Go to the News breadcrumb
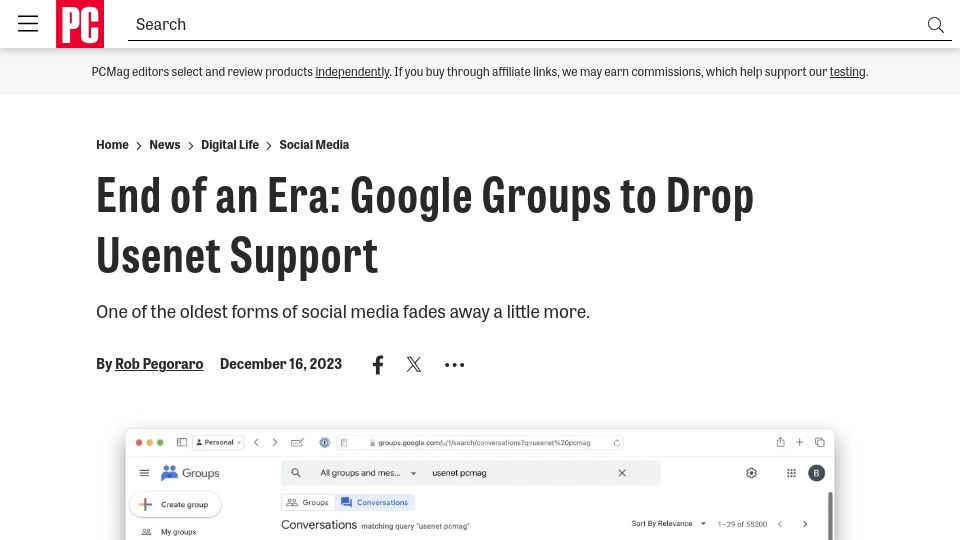 [165, 145]
